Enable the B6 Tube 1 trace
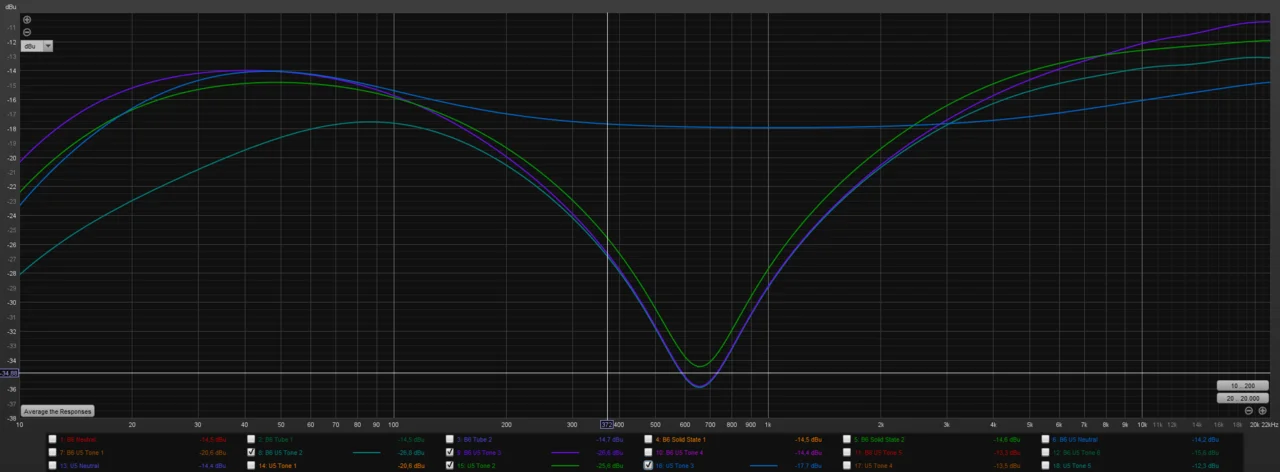The width and height of the screenshot is (1280, 472). pos(251,439)
